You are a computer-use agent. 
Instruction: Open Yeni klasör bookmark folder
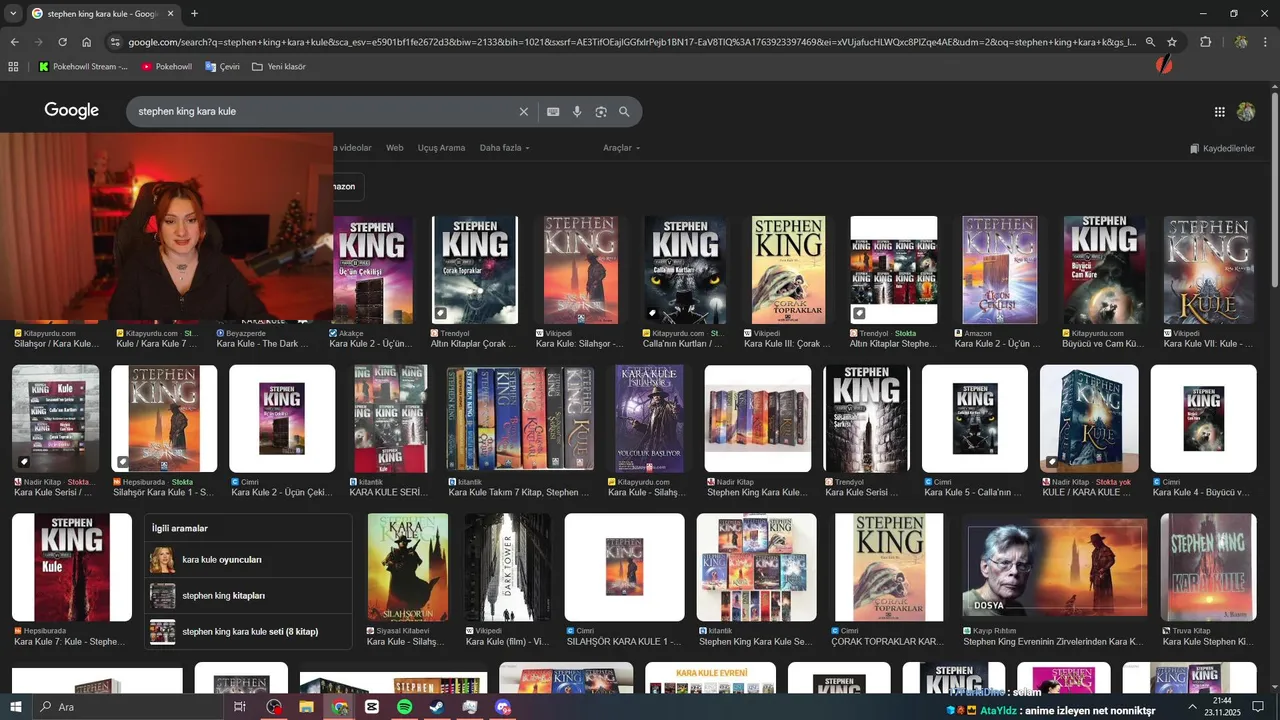tap(279, 67)
